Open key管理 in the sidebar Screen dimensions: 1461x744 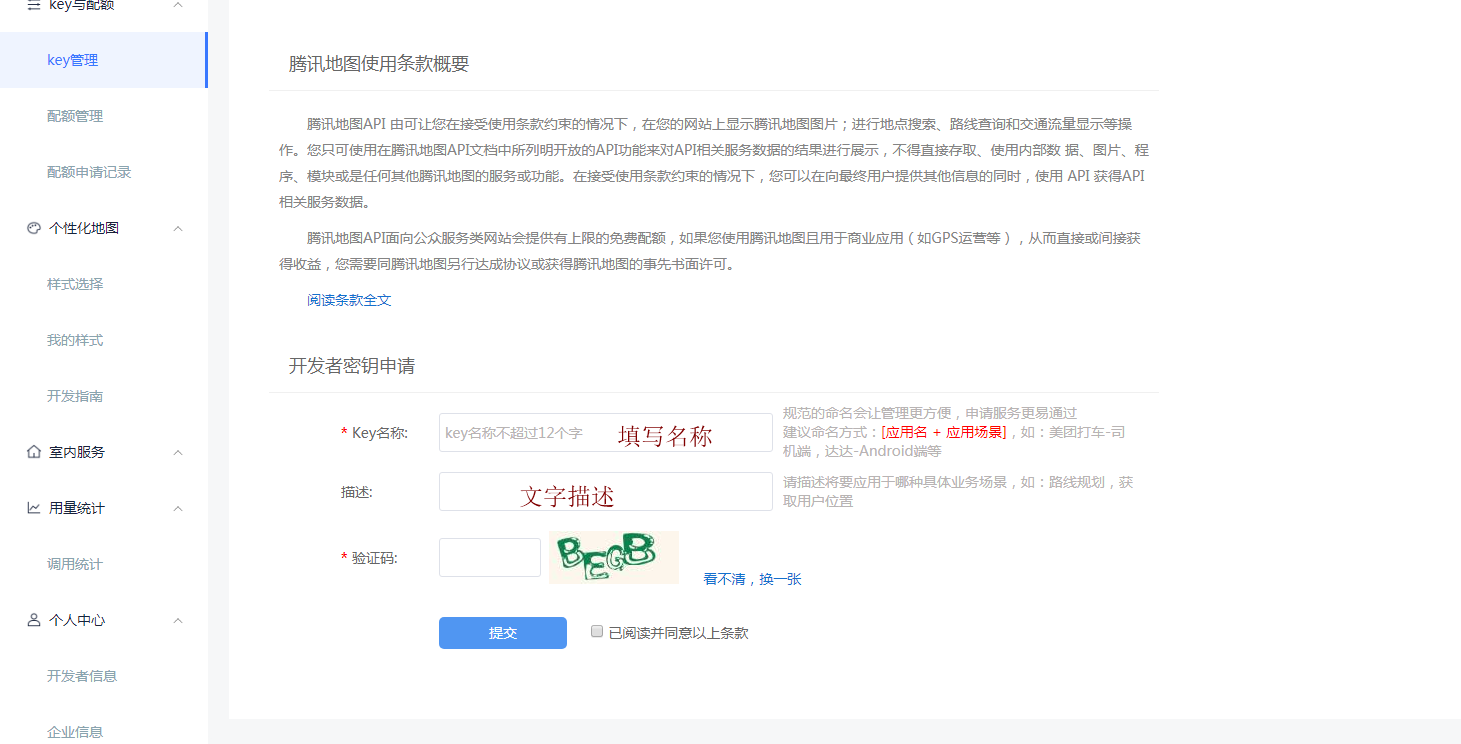coord(104,60)
